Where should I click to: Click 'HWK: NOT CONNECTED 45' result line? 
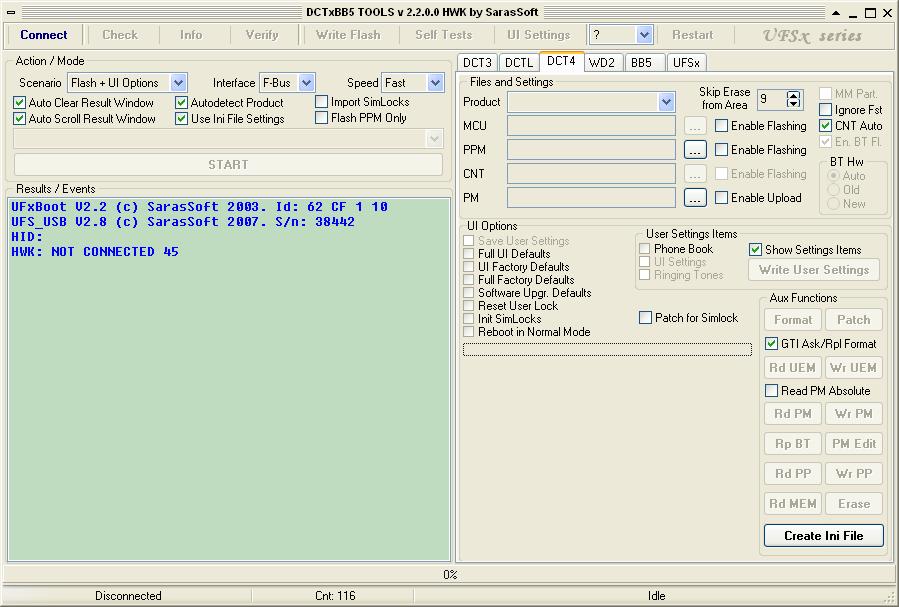95,252
